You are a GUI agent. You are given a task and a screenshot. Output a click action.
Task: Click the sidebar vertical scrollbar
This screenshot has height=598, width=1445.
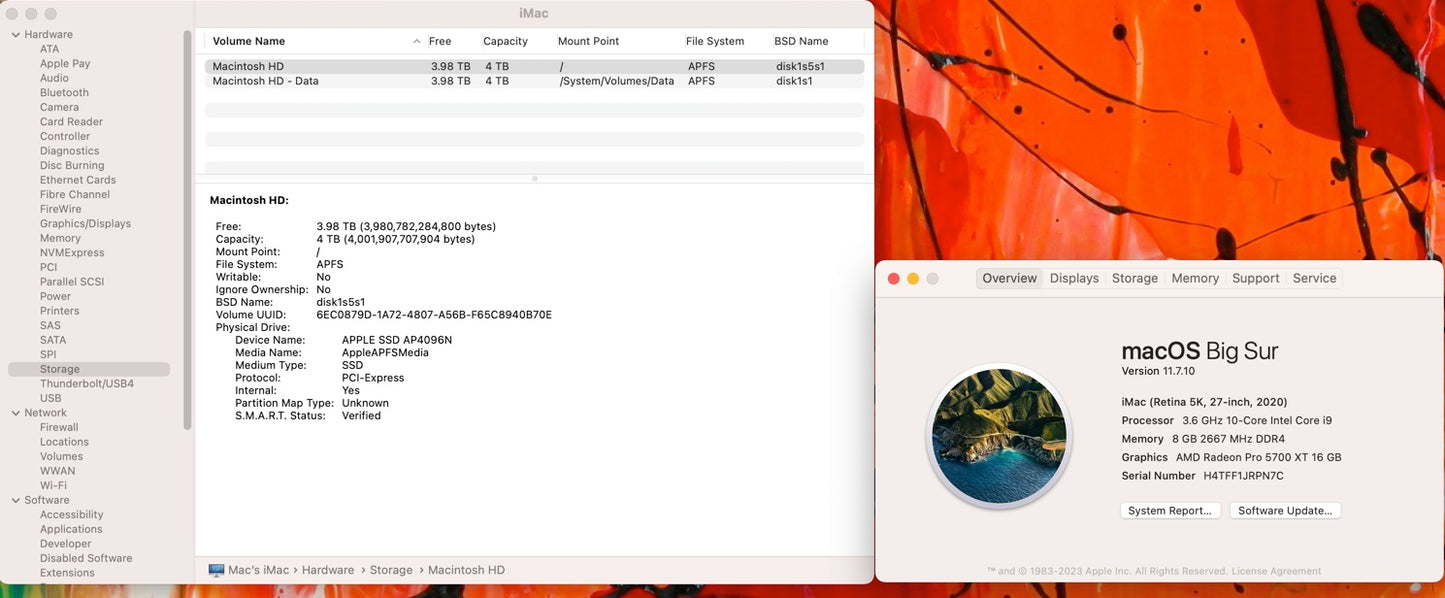(187, 230)
